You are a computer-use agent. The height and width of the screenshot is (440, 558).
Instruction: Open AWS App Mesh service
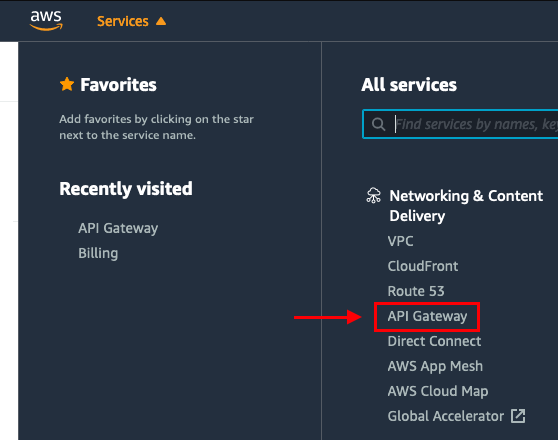[x=435, y=366]
